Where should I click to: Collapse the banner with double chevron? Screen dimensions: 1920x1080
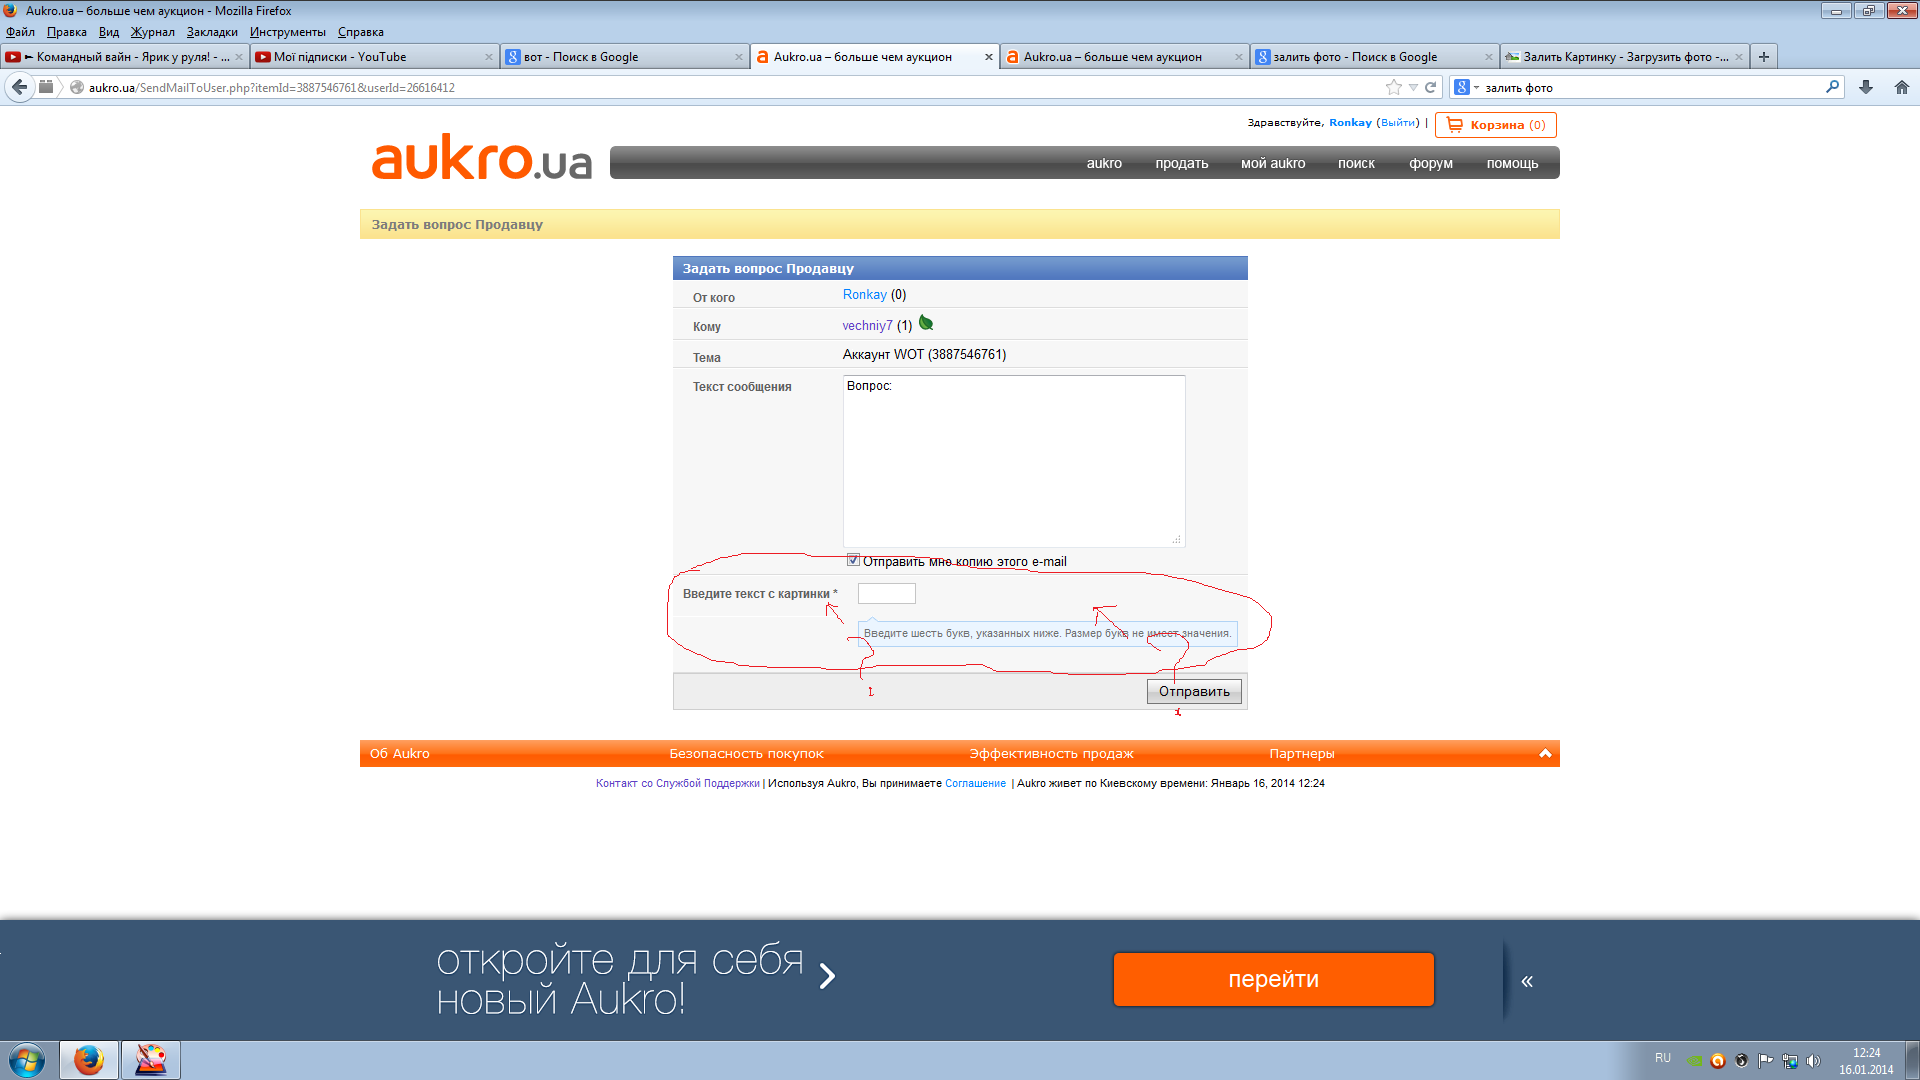tap(1527, 981)
